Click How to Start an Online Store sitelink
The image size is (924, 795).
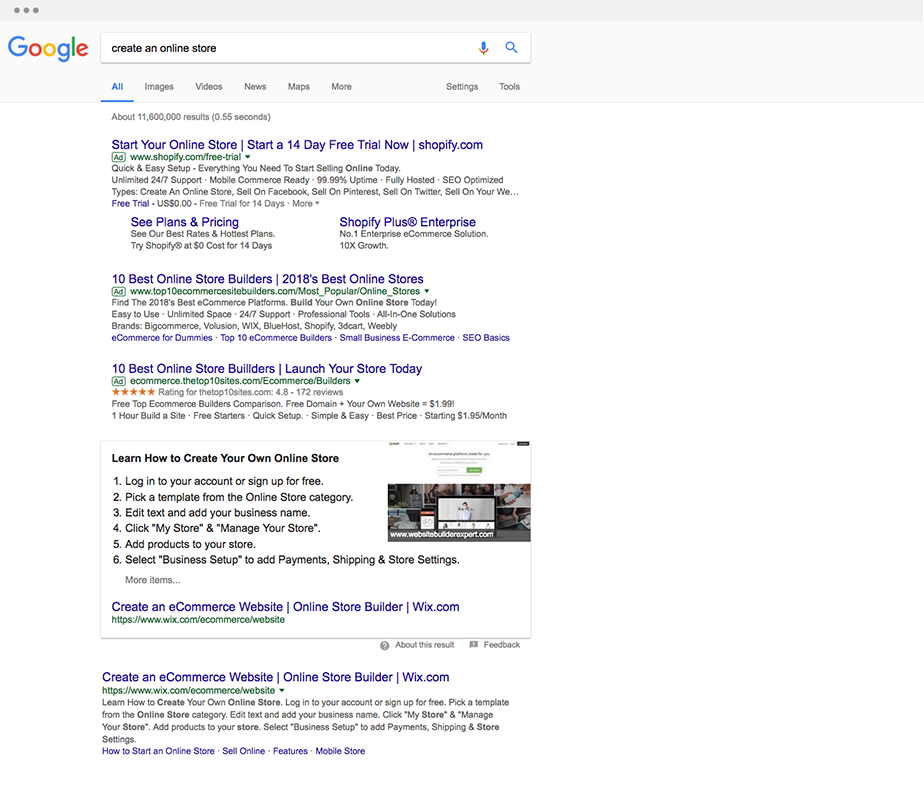pos(158,751)
